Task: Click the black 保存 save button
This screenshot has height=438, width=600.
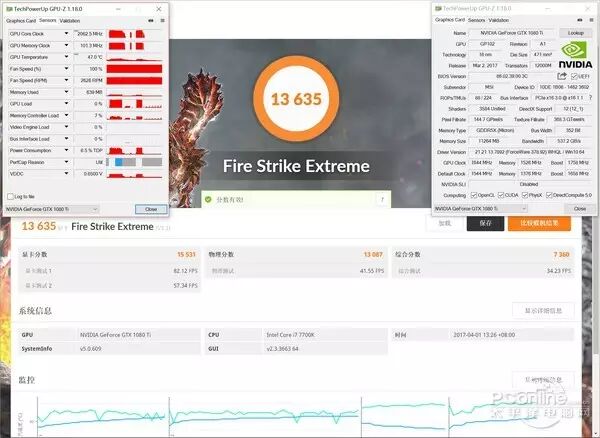Action: pyautogui.click(x=485, y=223)
